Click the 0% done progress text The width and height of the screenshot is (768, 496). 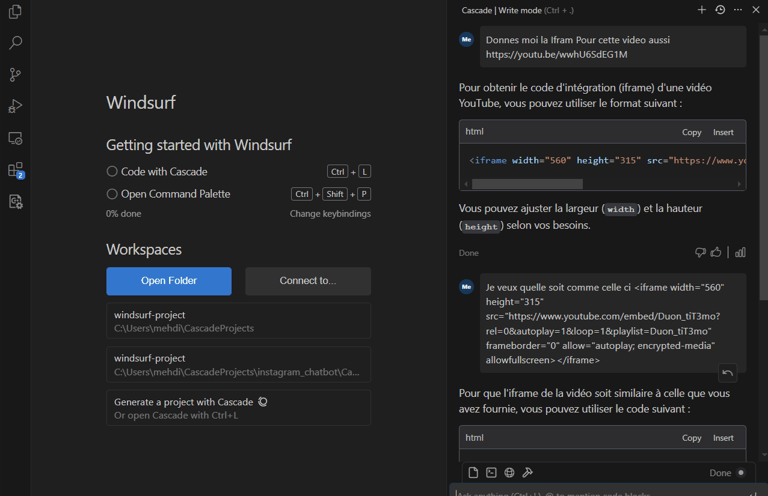coord(123,213)
